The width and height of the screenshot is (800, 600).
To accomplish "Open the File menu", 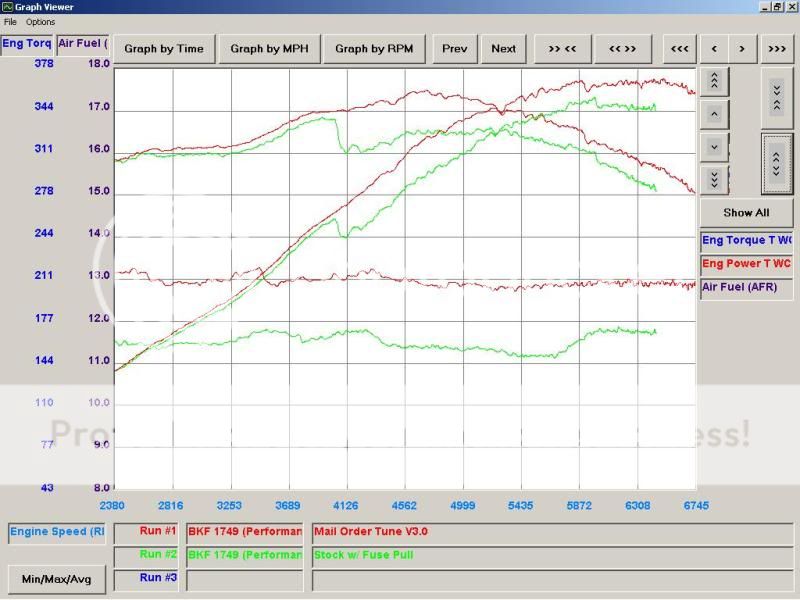I will coord(11,22).
